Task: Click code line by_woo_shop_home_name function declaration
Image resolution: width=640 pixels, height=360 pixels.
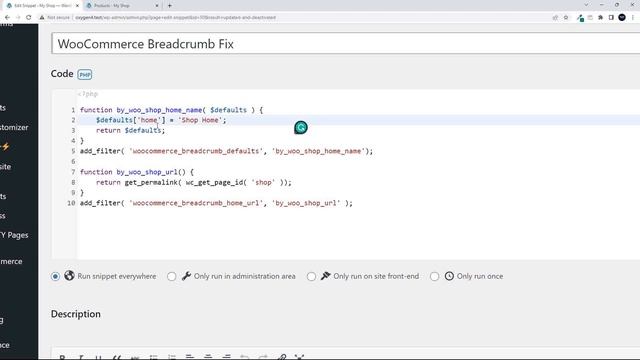Action: click(x=171, y=110)
